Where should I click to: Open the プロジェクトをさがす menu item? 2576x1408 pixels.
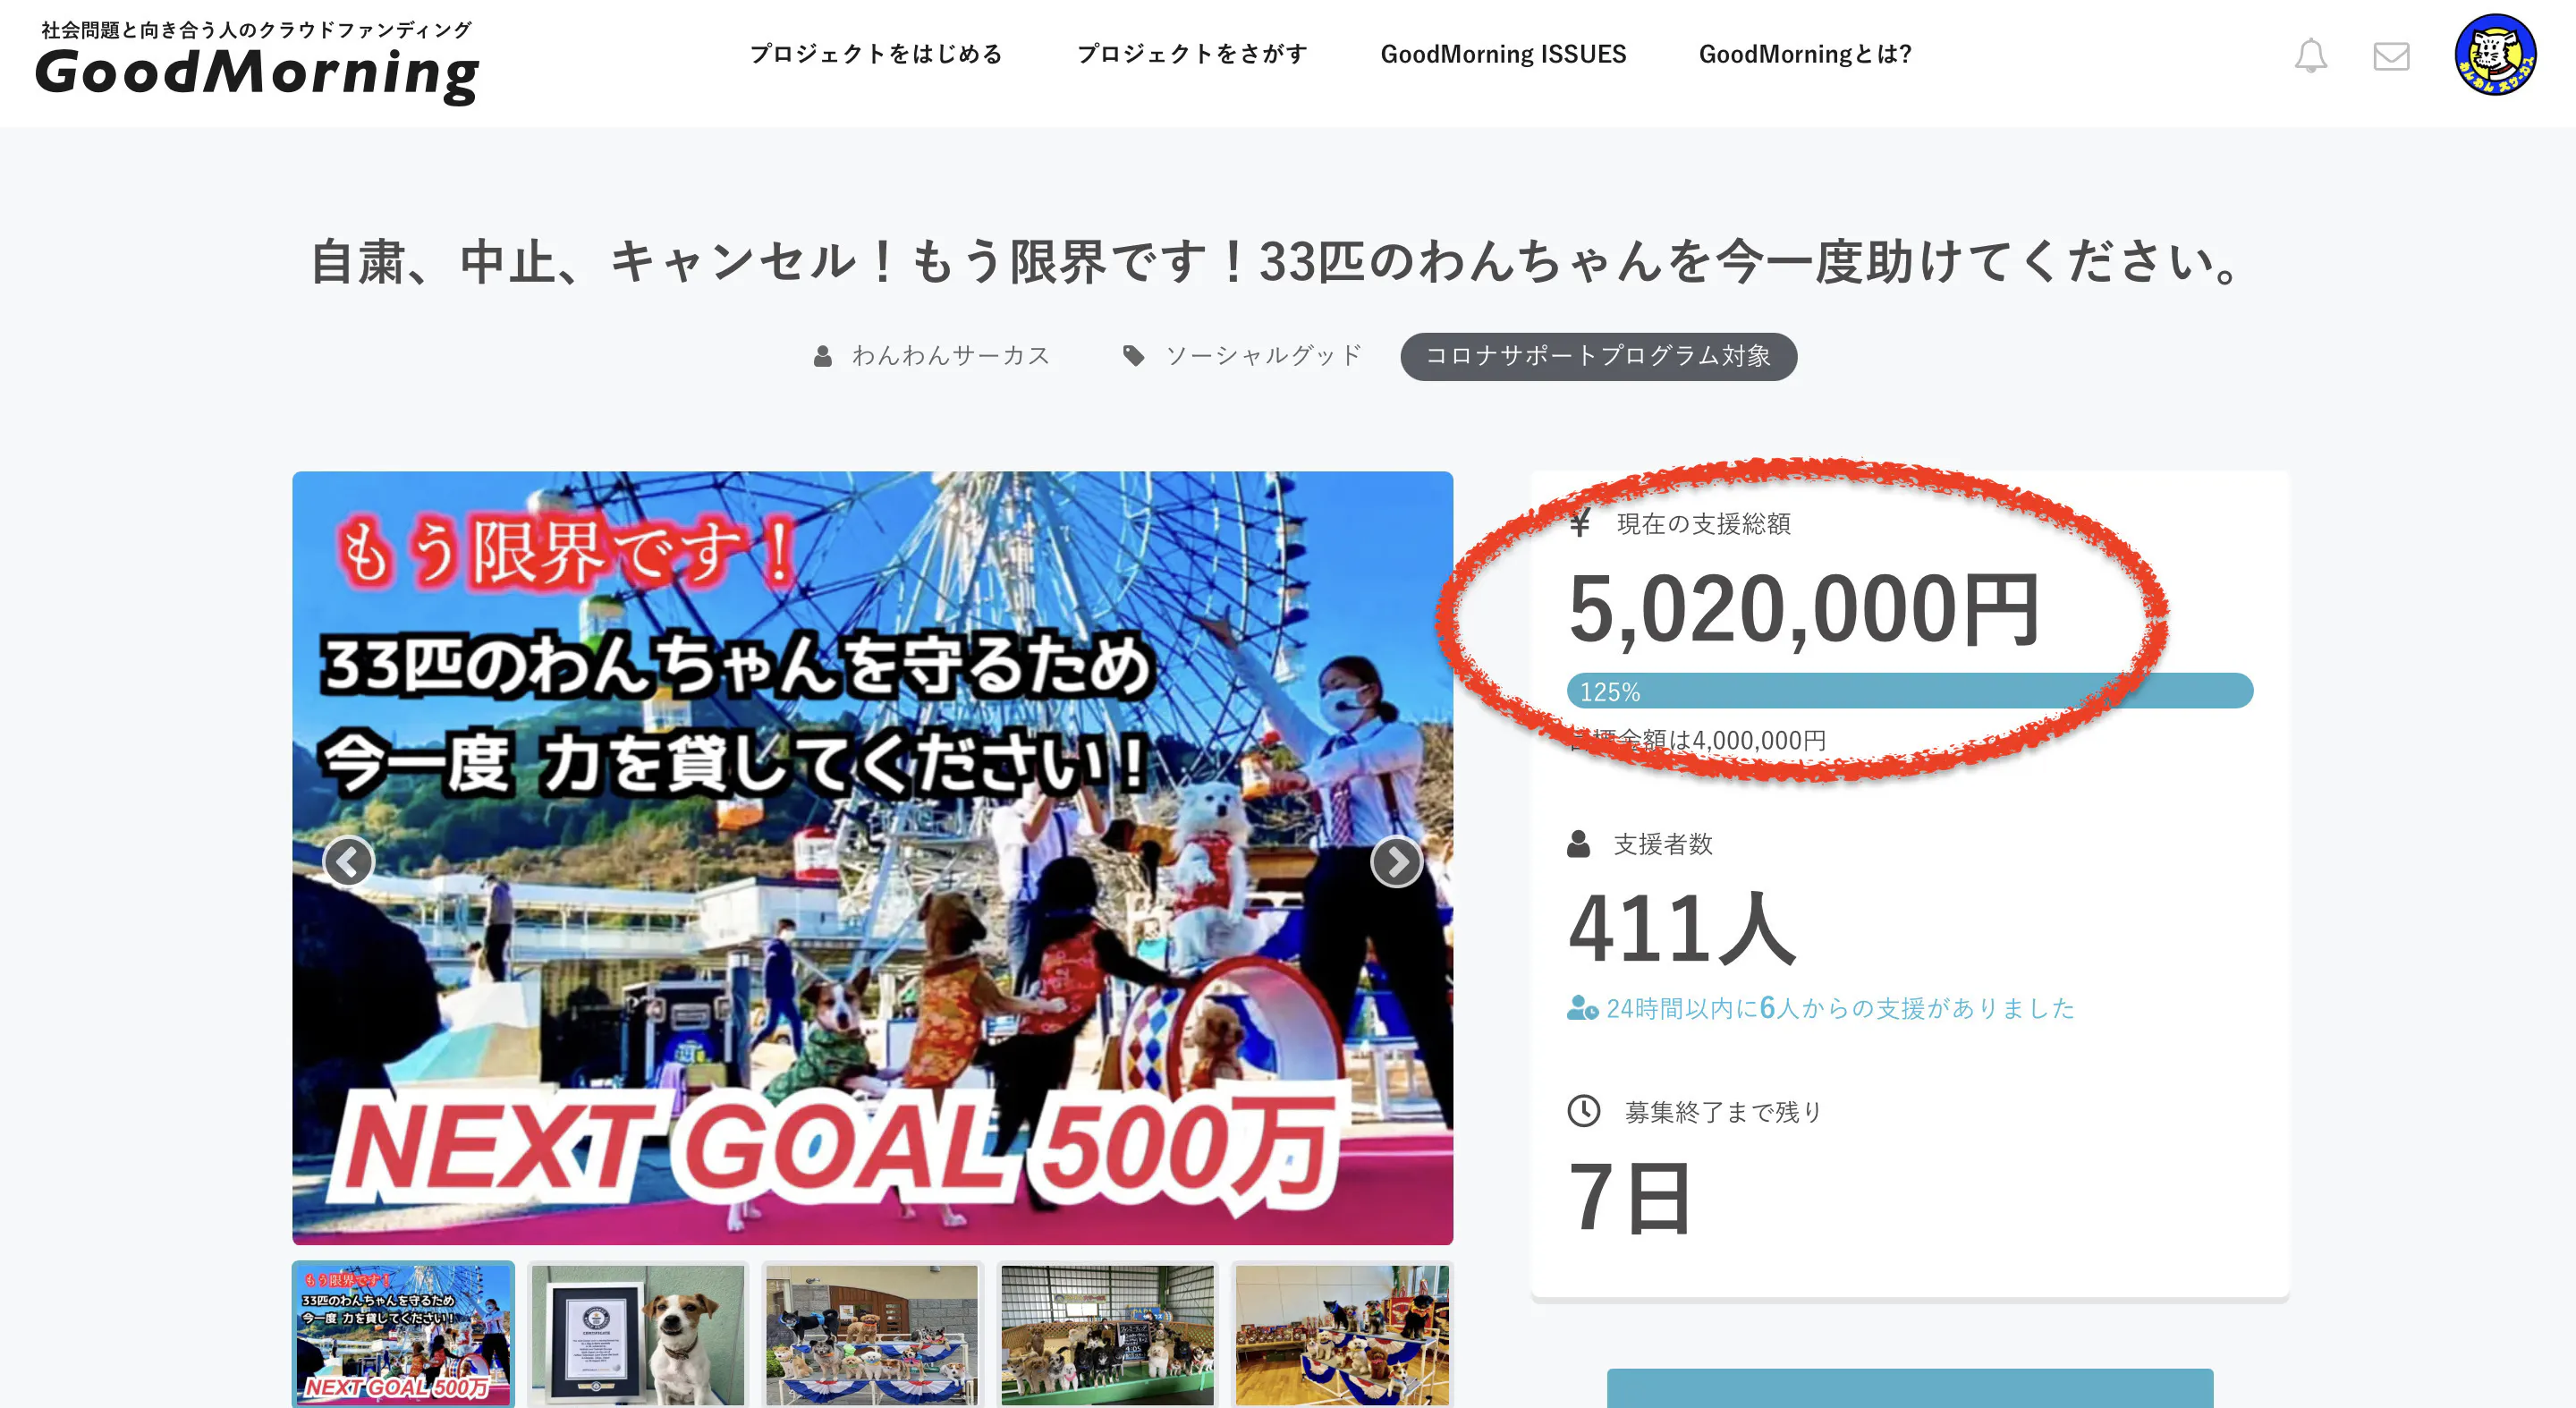click(1192, 54)
